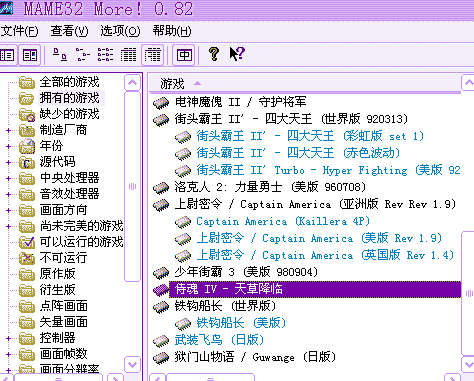Screen dimensions: 474x381
Task: Expand the 年份 folder tree node
Action: click(8, 146)
